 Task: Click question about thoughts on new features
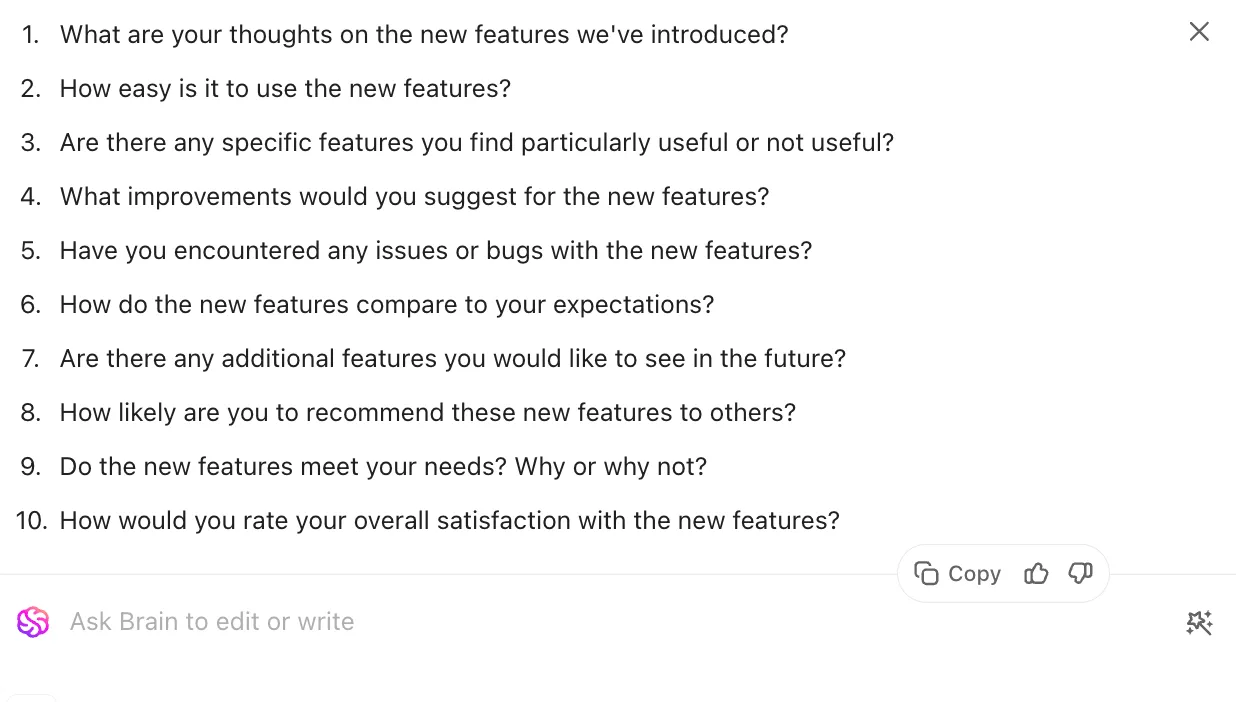click(x=424, y=34)
